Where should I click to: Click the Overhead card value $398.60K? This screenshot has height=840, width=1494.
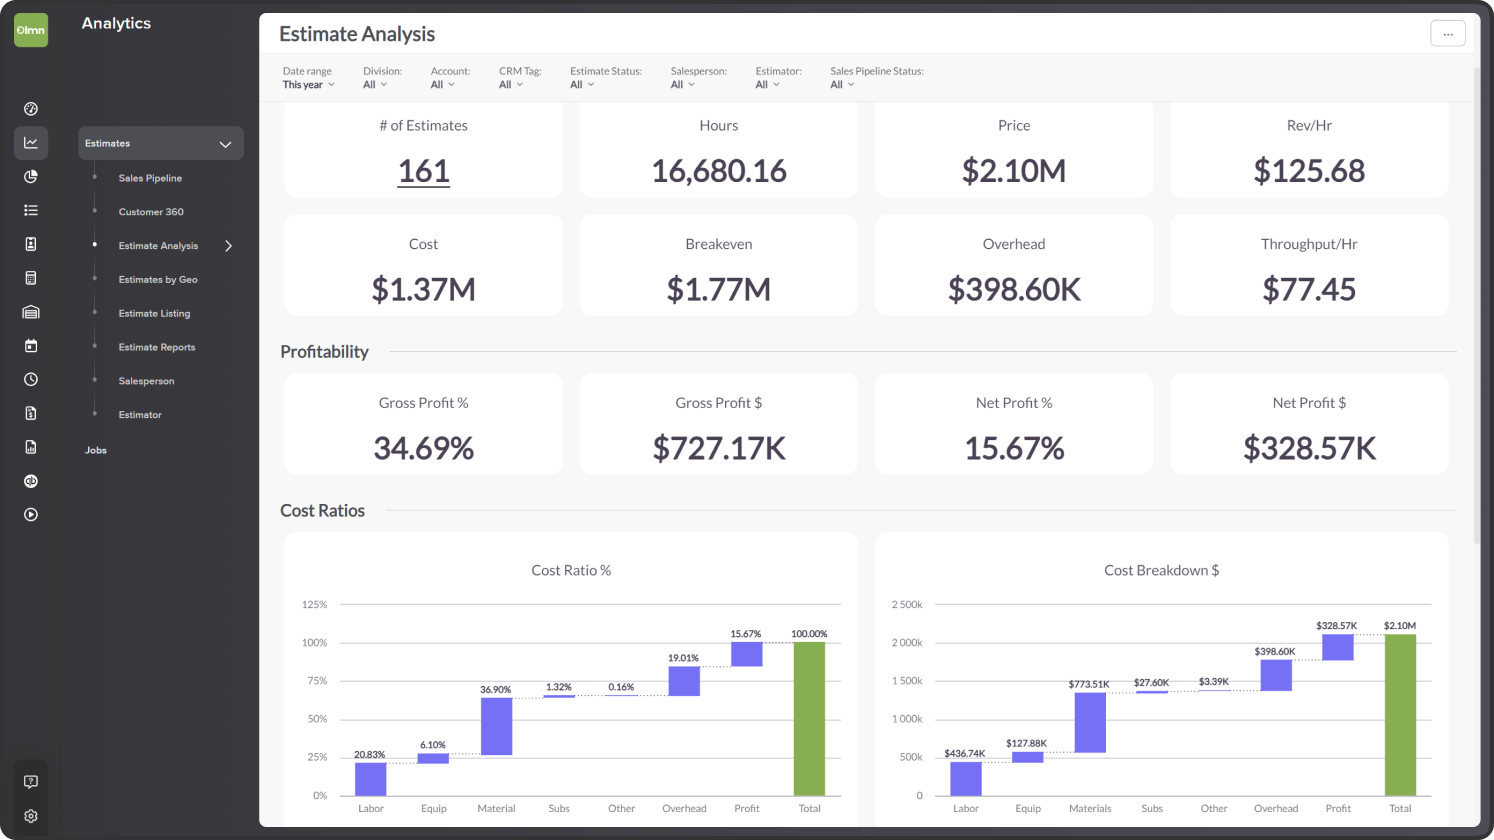[1014, 290]
